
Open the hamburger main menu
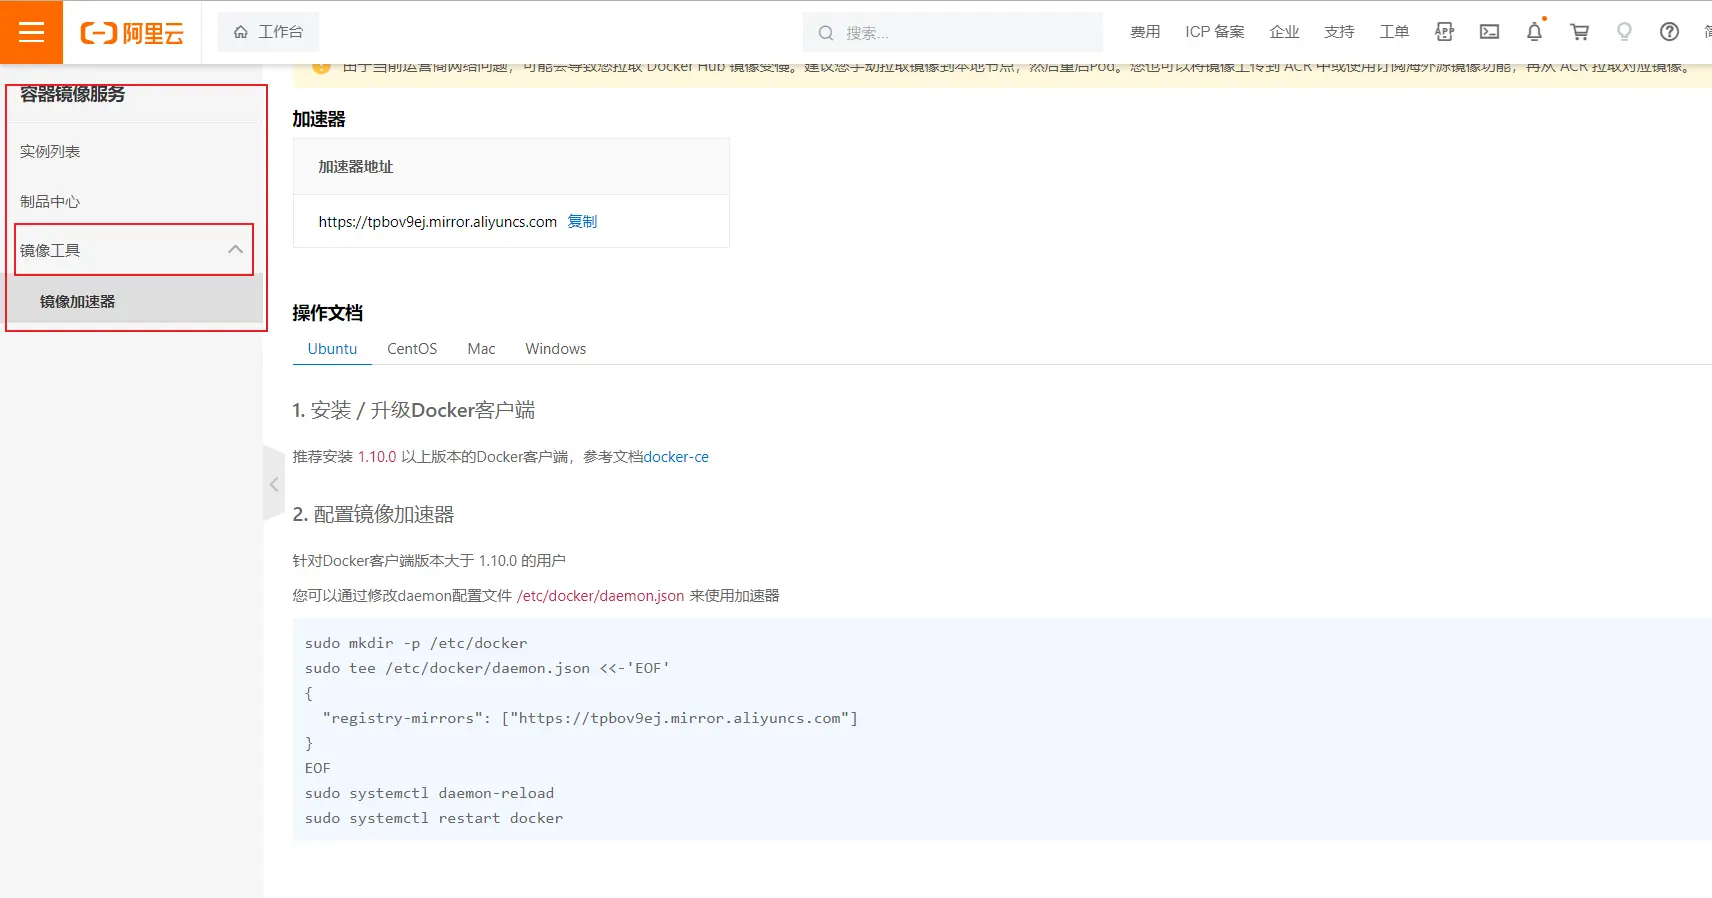click(x=31, y=32)
